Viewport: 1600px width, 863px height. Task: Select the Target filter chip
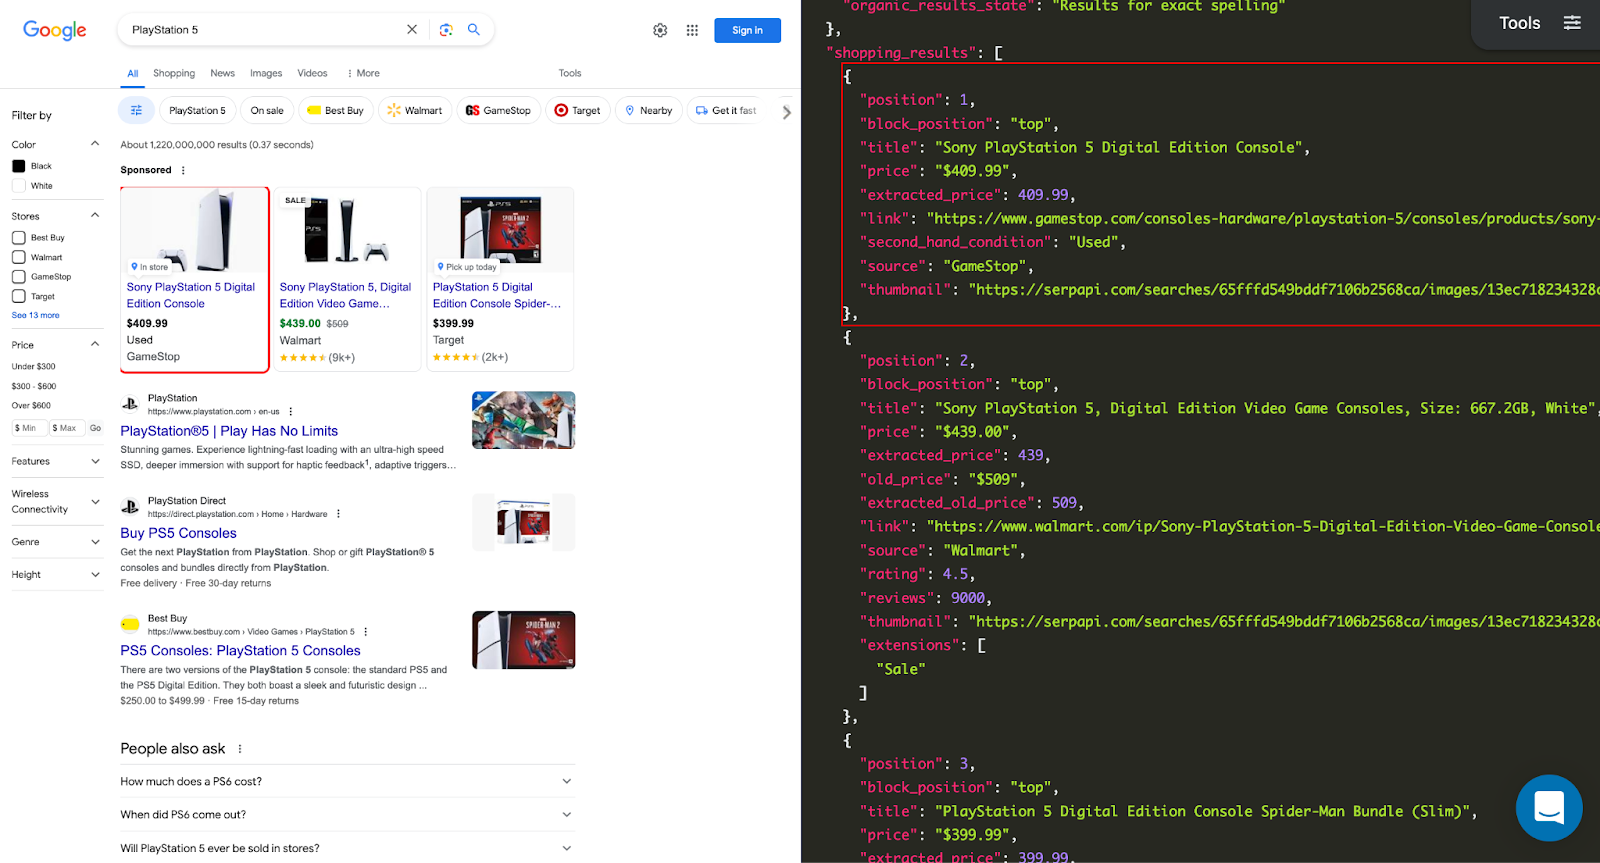(578, 111)
